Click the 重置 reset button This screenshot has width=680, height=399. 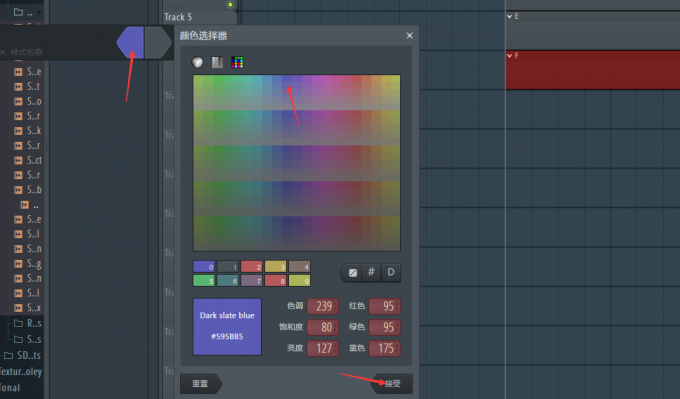(201, 383)
